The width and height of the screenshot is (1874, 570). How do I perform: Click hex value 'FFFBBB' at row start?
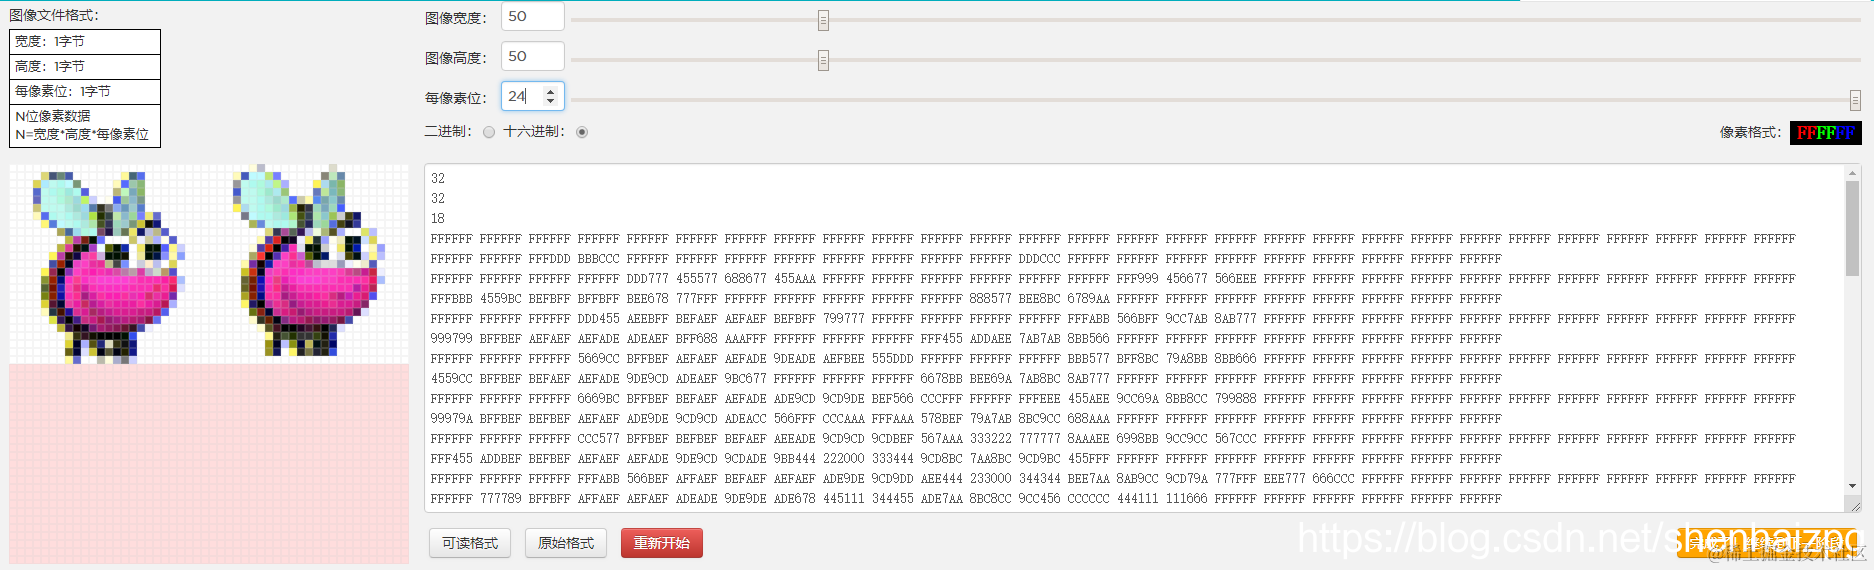(452, 299)
